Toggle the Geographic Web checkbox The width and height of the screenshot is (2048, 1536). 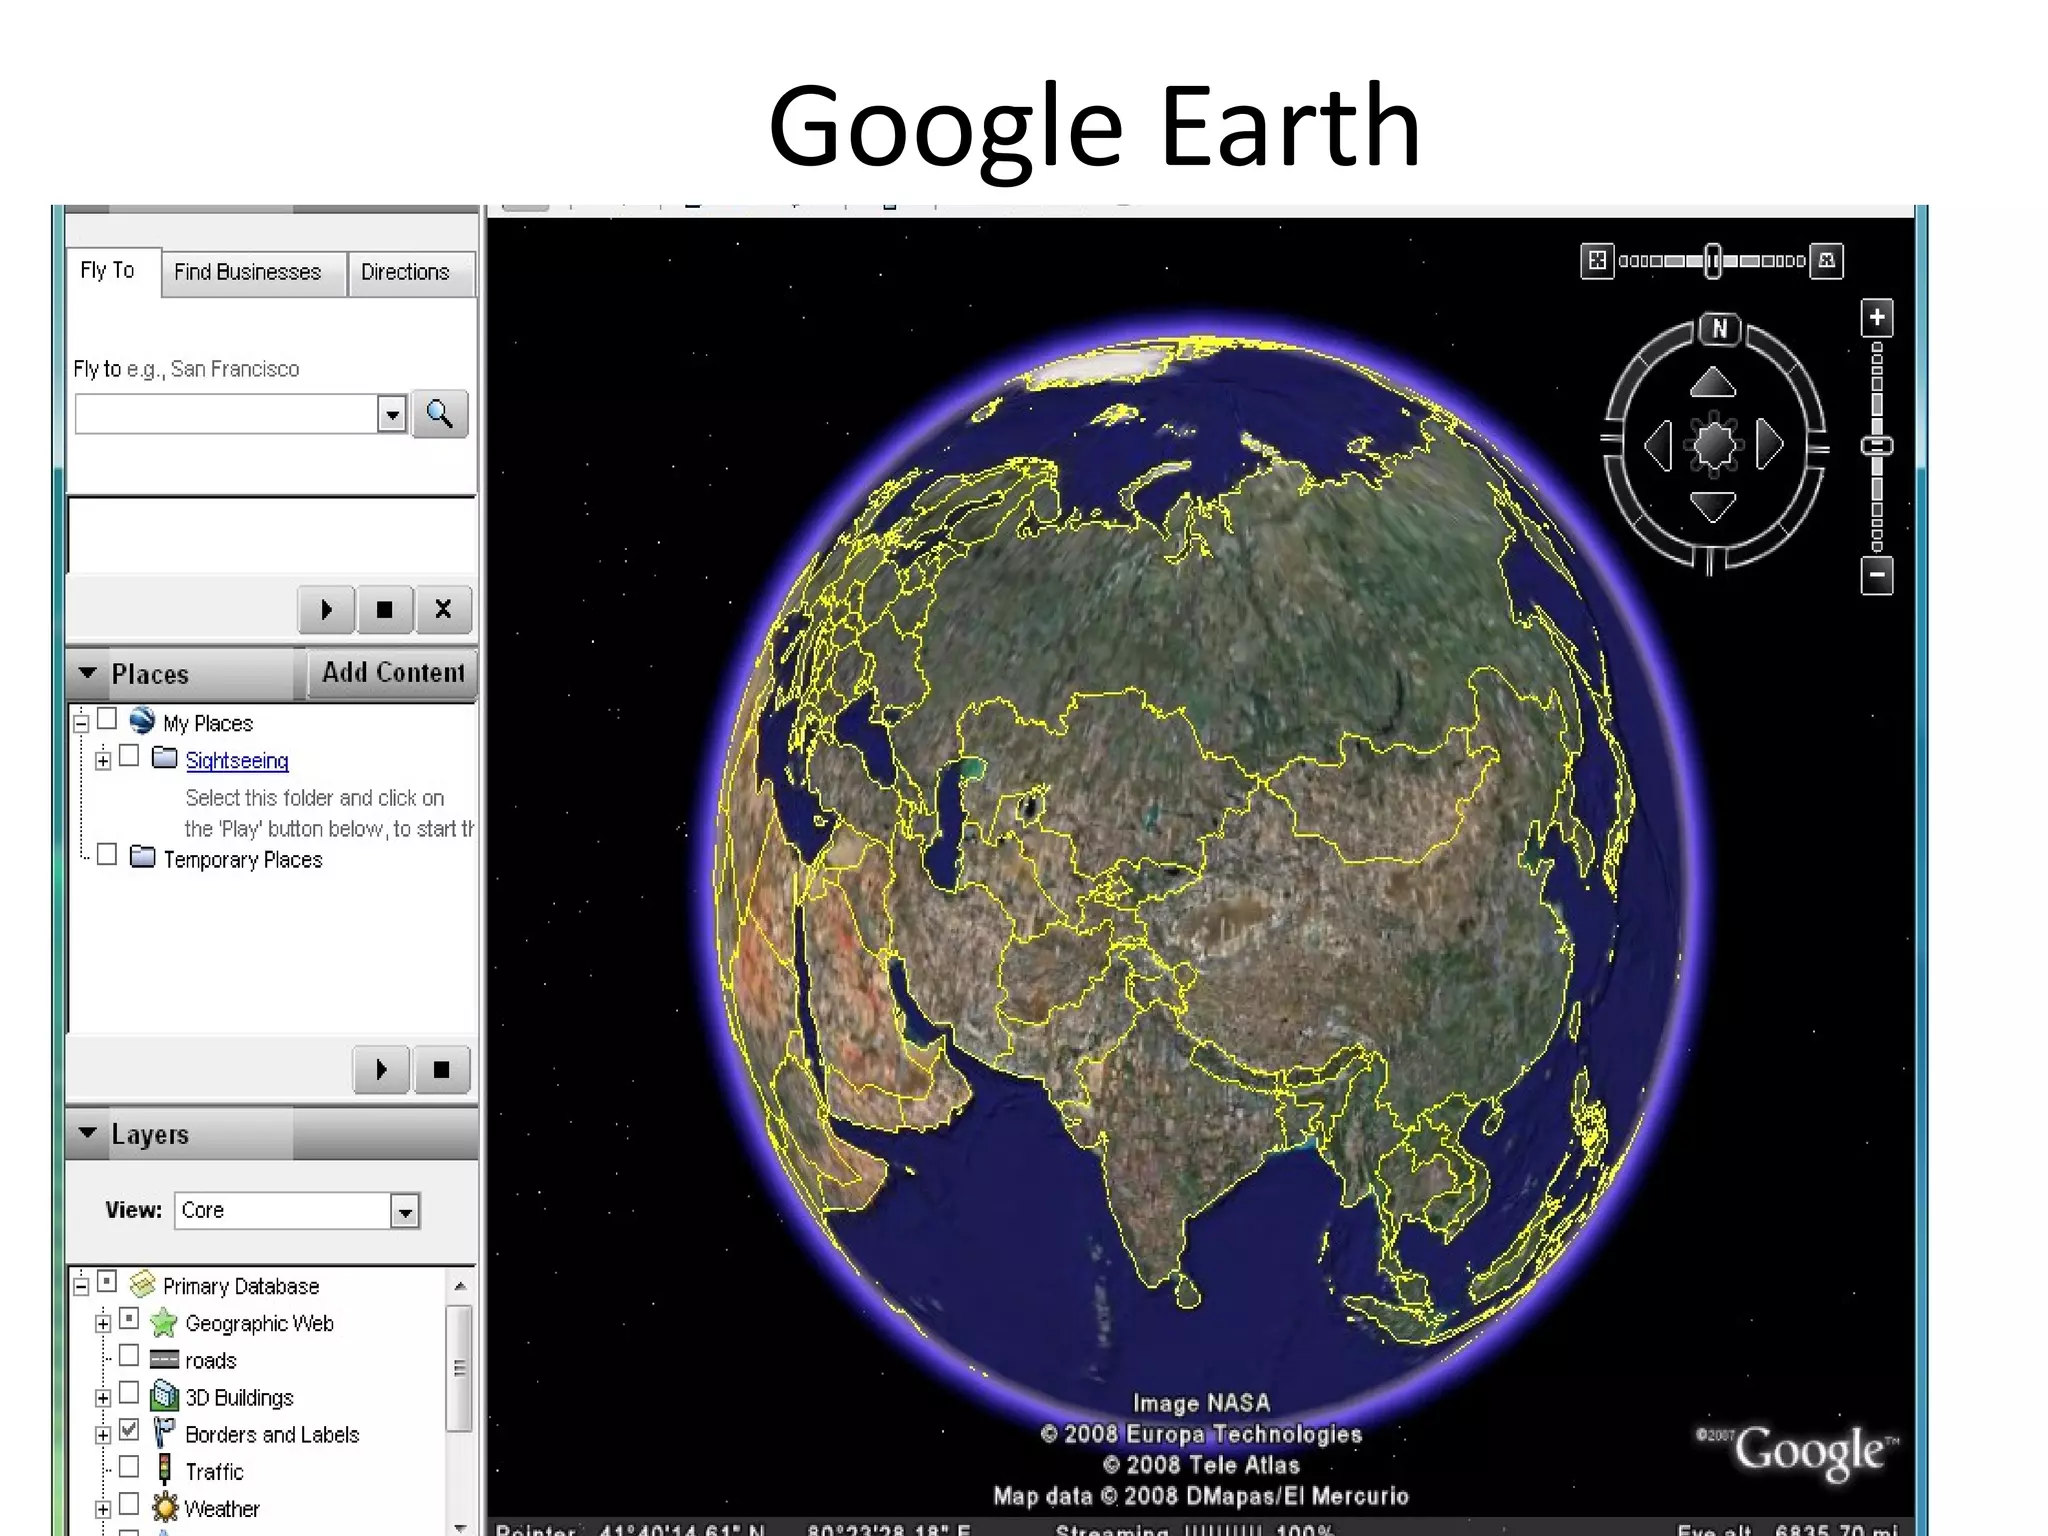[129, 1319]
